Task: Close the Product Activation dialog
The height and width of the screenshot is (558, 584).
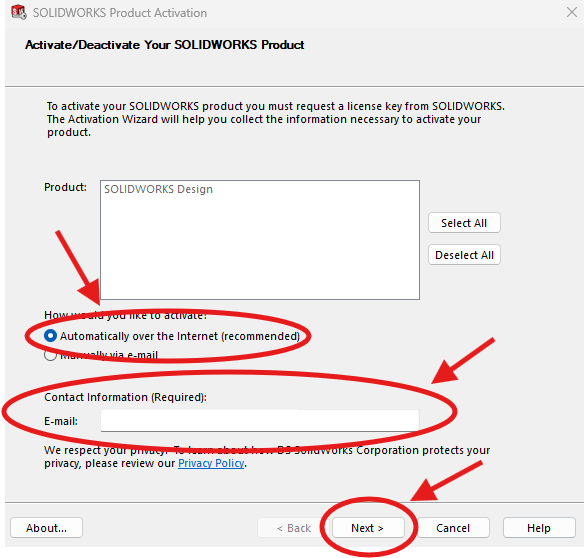Action: tap(572, 12)
